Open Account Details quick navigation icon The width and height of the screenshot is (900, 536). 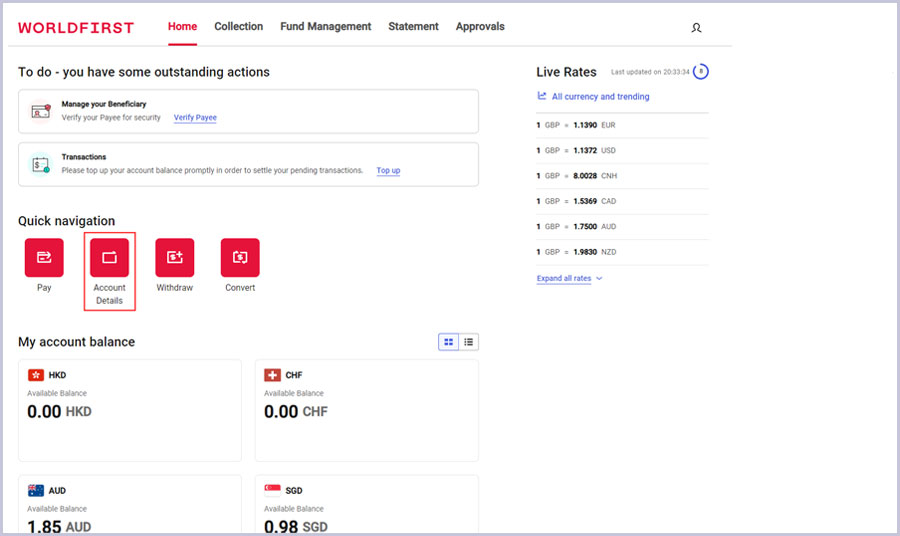pyautogui.click(x=109, y=258)
